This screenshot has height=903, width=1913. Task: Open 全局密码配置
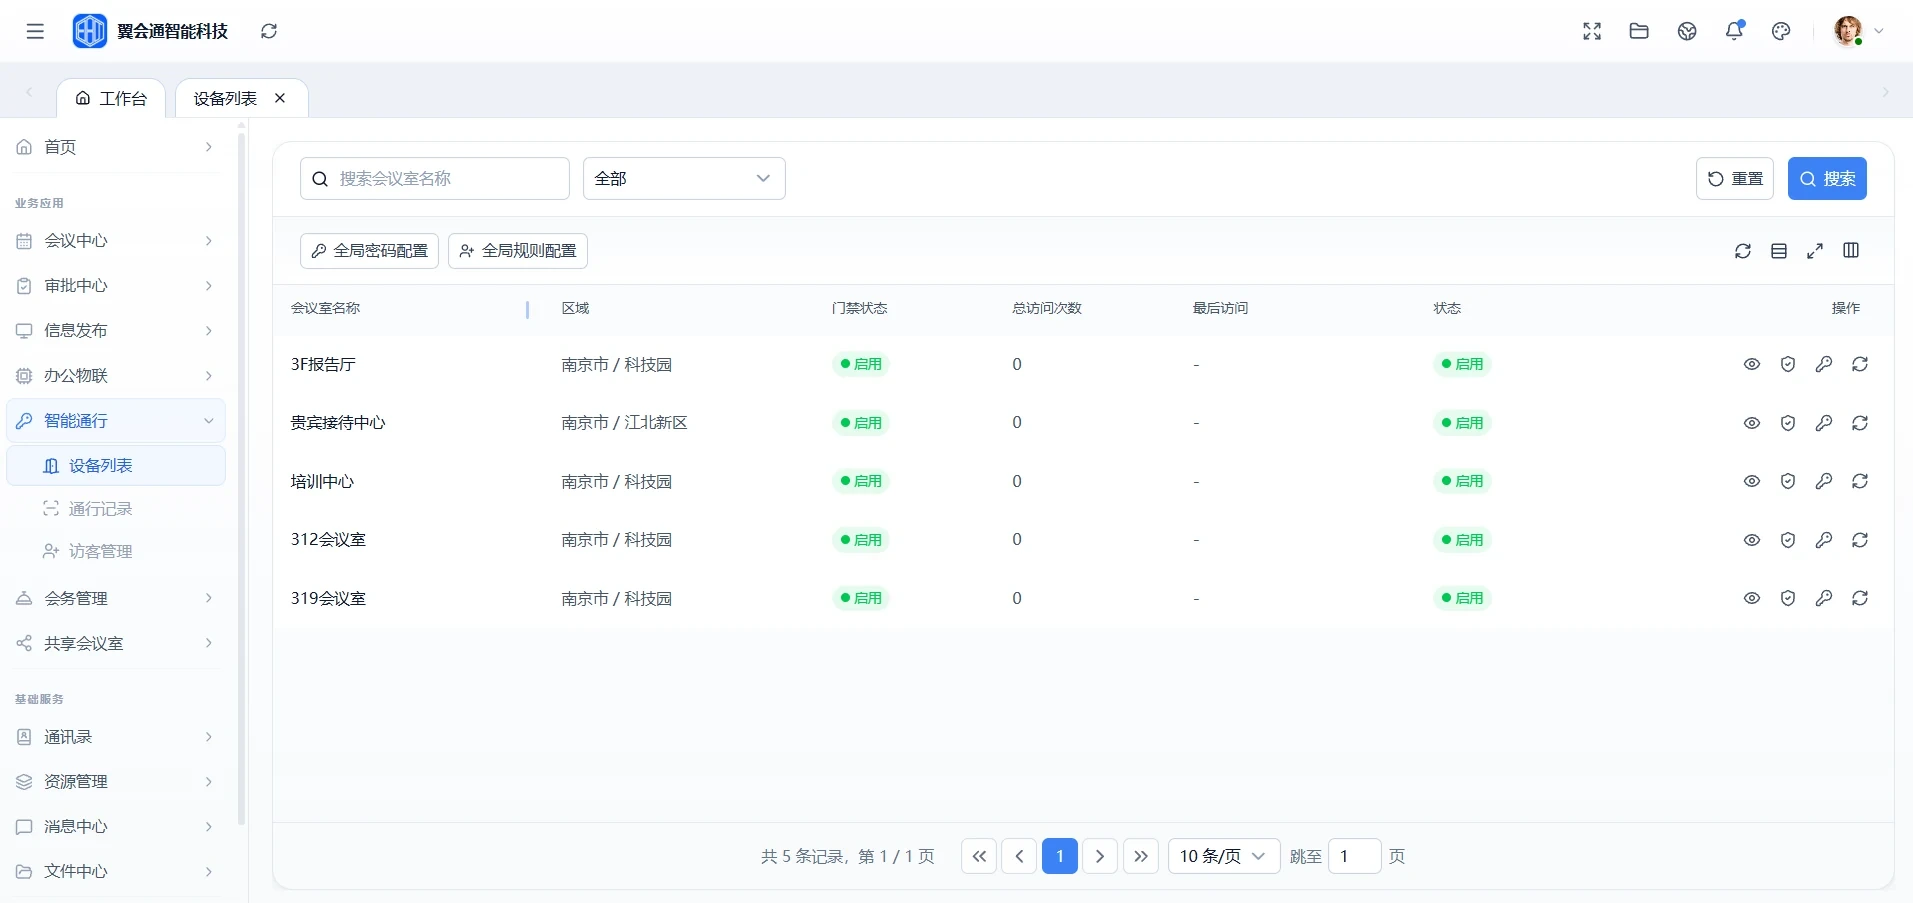[x=369, y=251]
